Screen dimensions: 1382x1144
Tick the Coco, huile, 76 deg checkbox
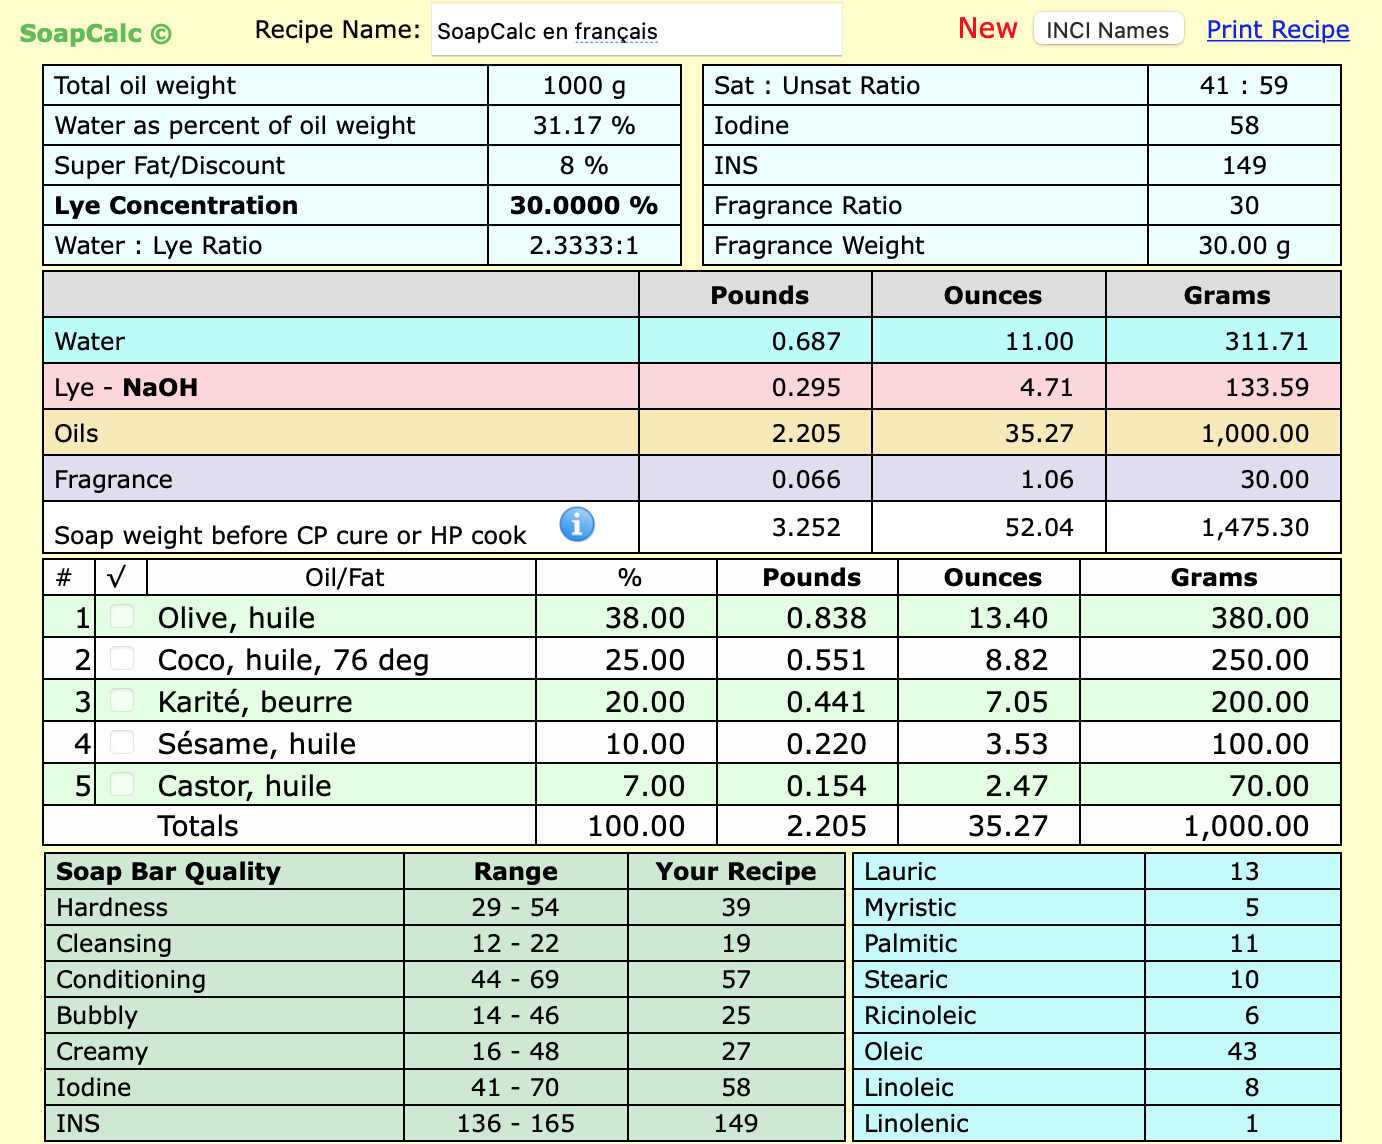click(x=122, y=658)
